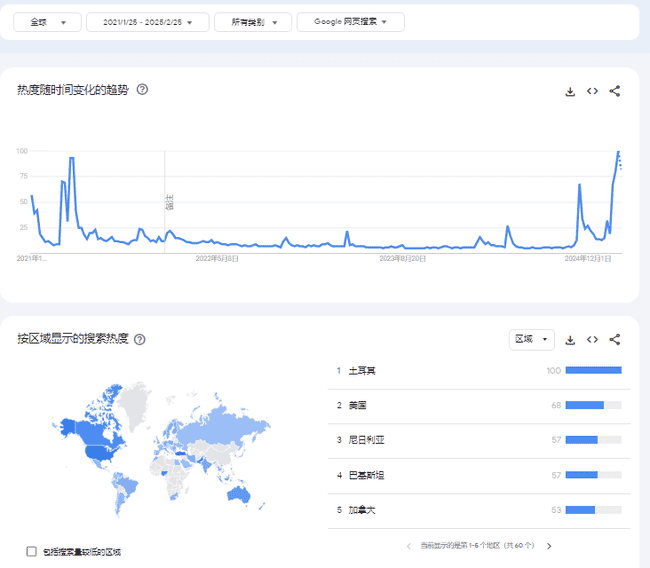Open help for 热度随时间变化的趋势
This screenshot has width=650, height=568.
[x=142, y=90]
